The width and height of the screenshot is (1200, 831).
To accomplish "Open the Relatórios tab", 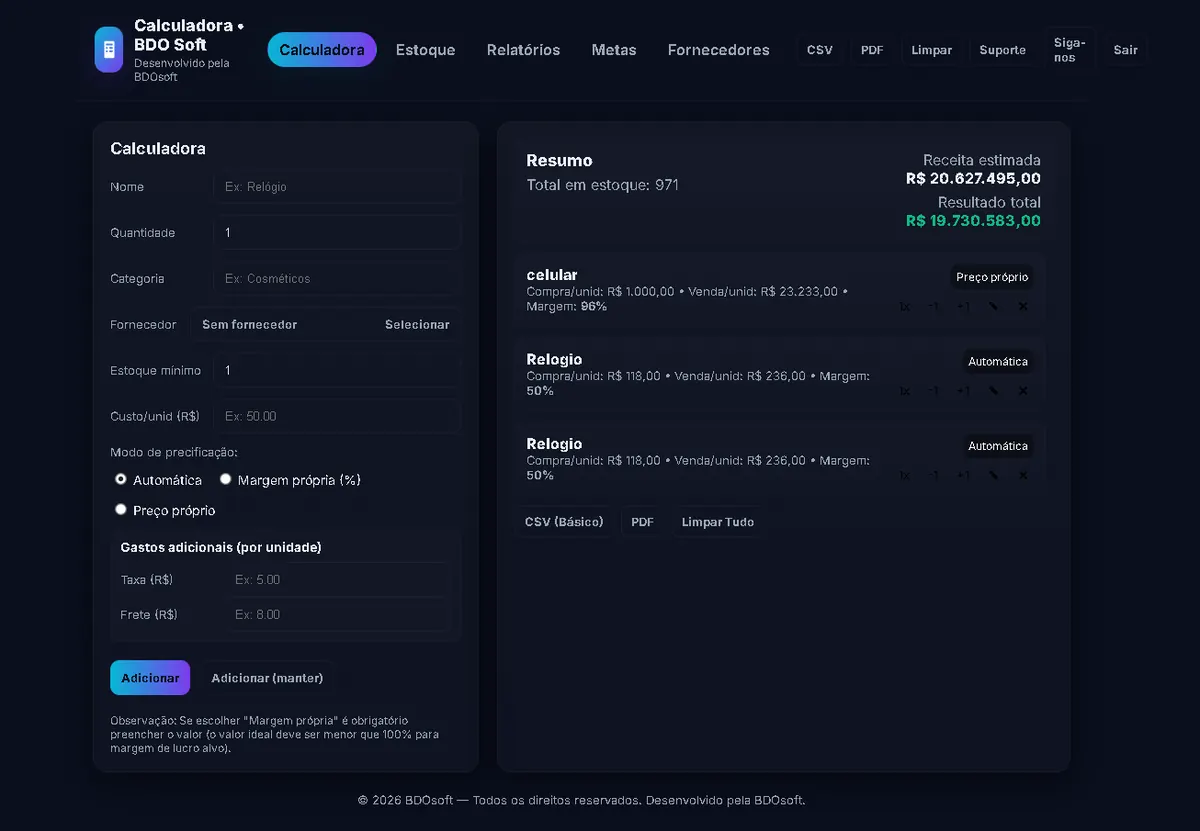I will click(523, 50).
